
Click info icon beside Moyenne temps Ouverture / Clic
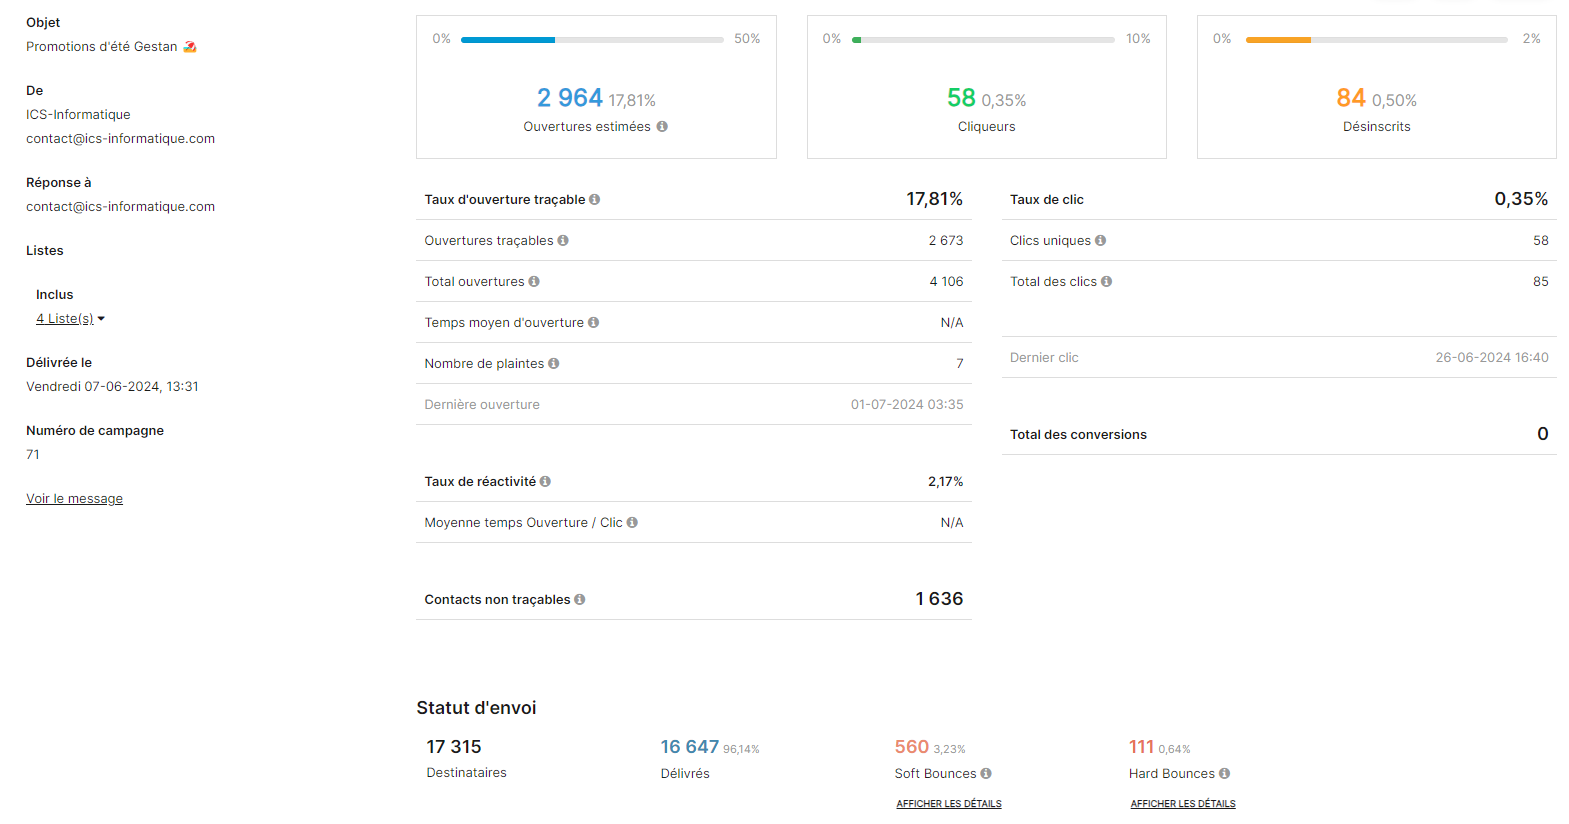pyautogui.click(x=632, y=523)
